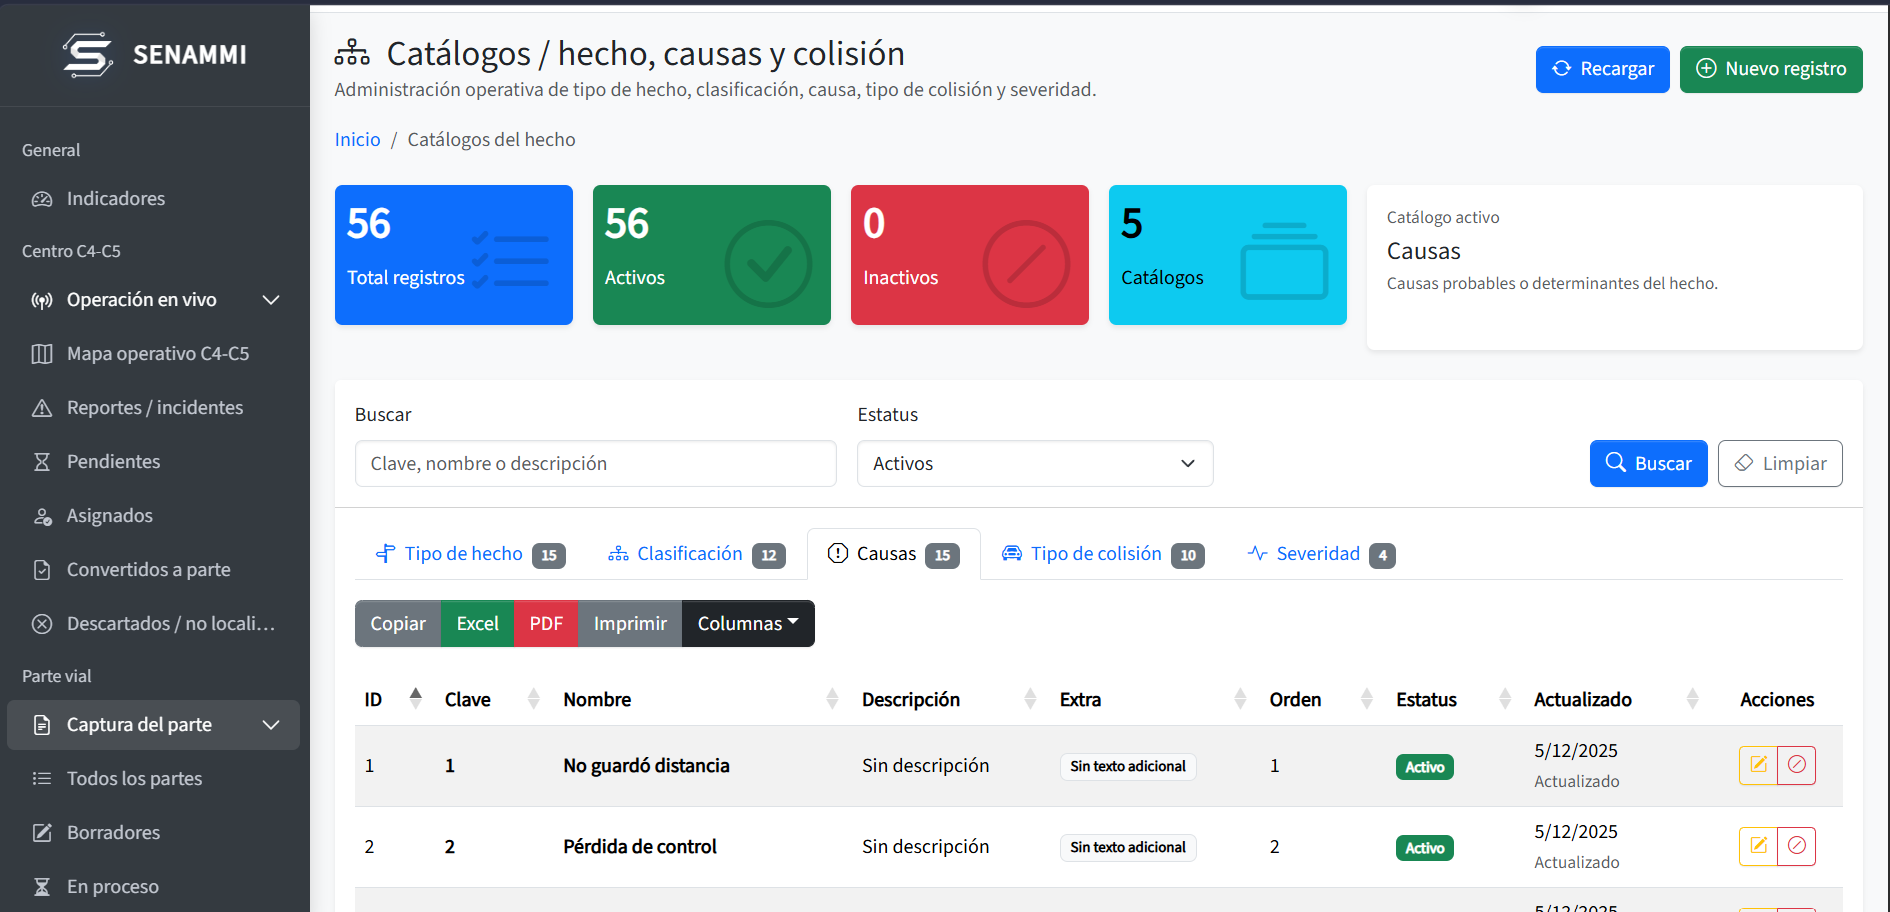Click the 'No guardó distancia' name cell
Screen dimensions: 1890x912
coord(646,766)
